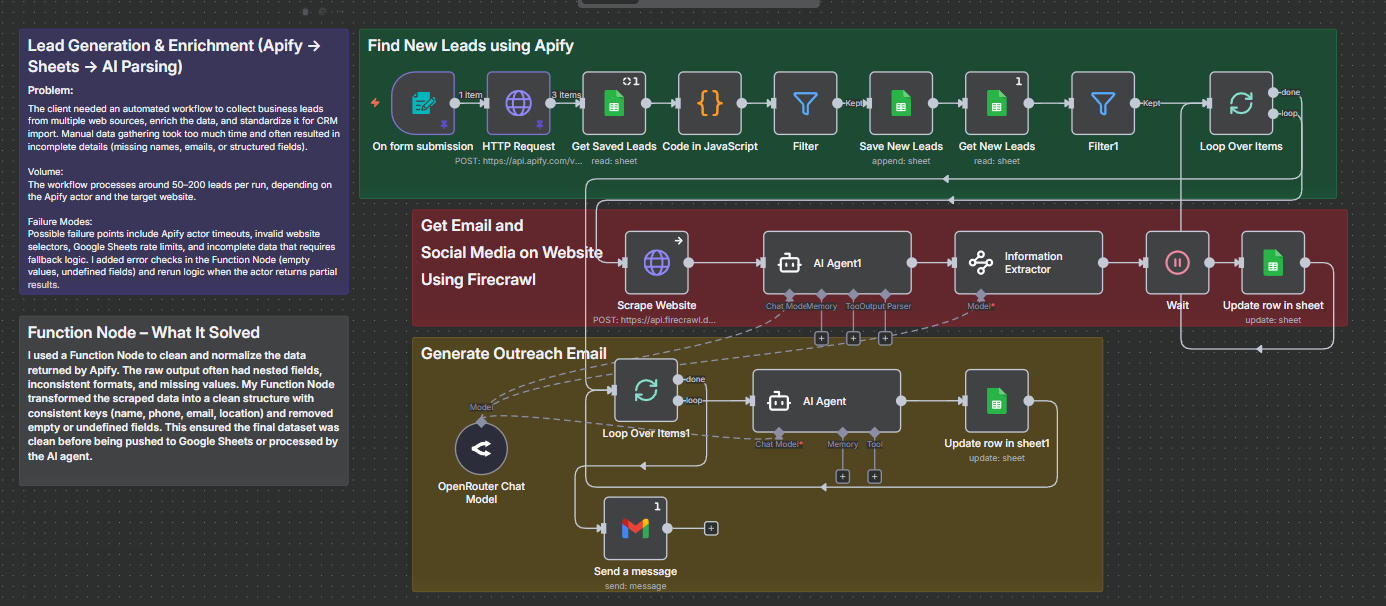
Task: Open the Save New Leads sheet node
Action: (901, 103)
